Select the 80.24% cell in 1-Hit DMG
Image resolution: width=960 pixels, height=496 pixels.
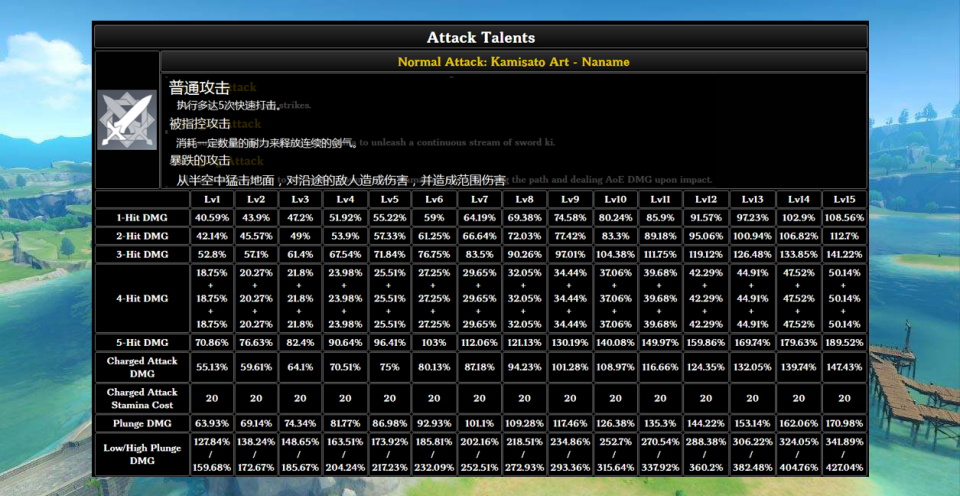[615, 217]
